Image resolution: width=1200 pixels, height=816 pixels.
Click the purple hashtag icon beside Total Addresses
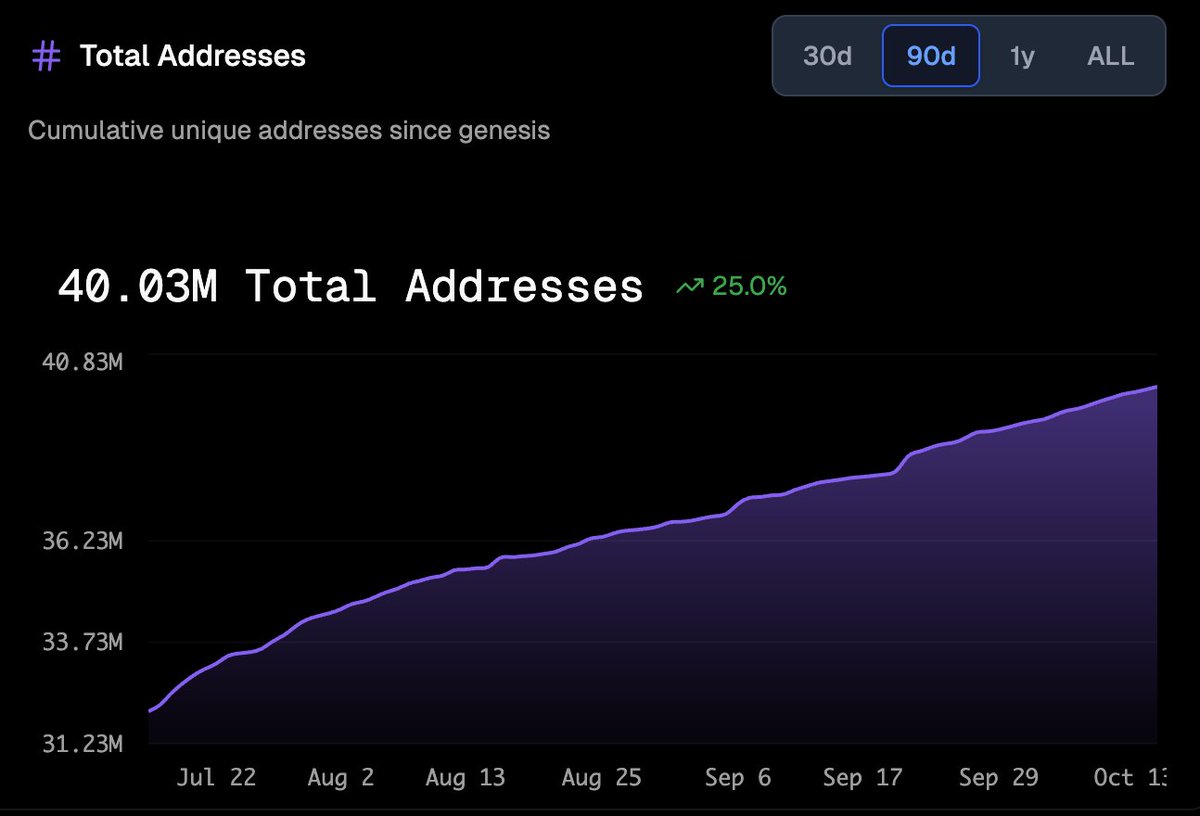click(45, 57)
